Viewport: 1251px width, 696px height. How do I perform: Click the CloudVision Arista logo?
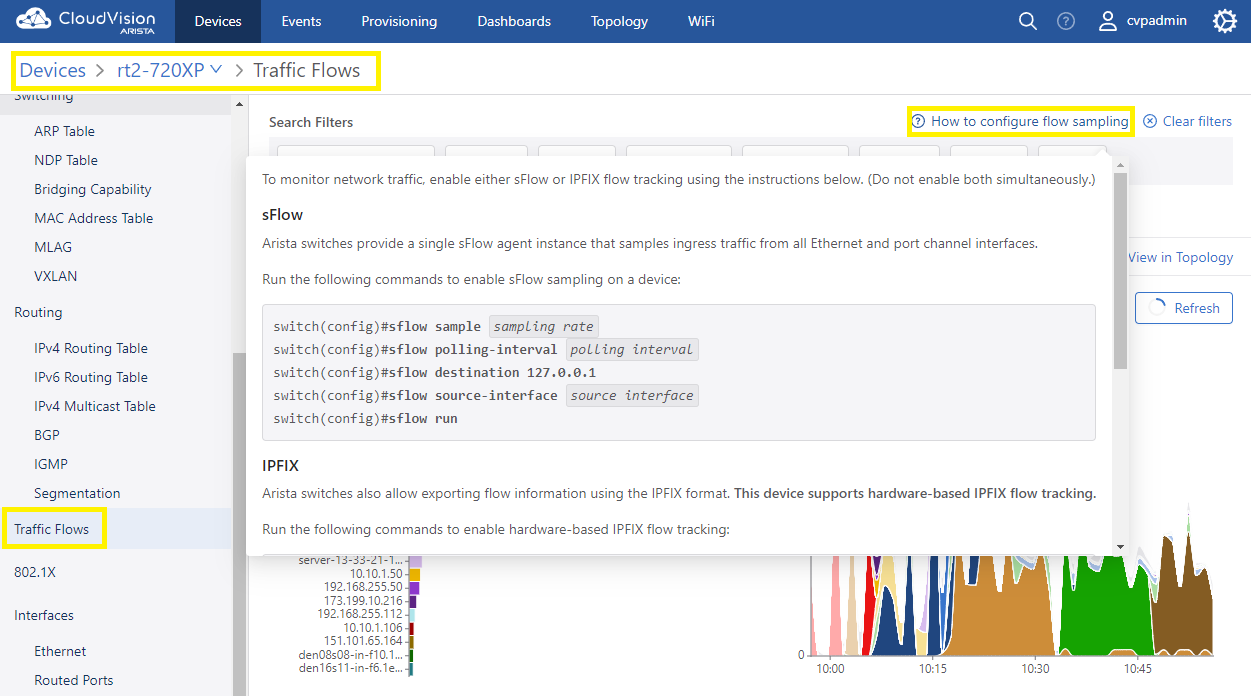tap(85, 20)
